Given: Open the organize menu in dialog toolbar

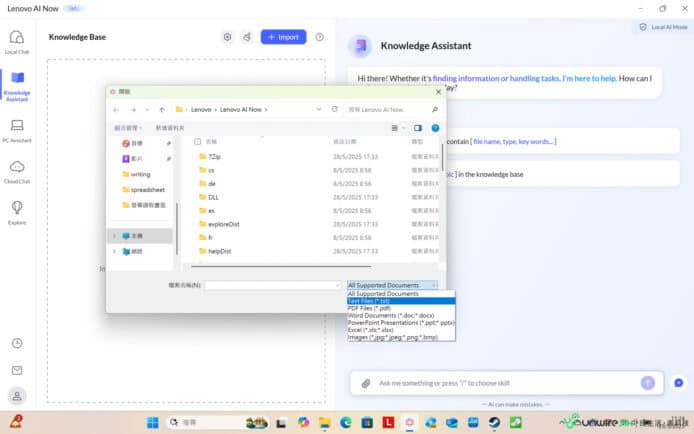Looking at the screenshot, I should click(x=127, y=128).
